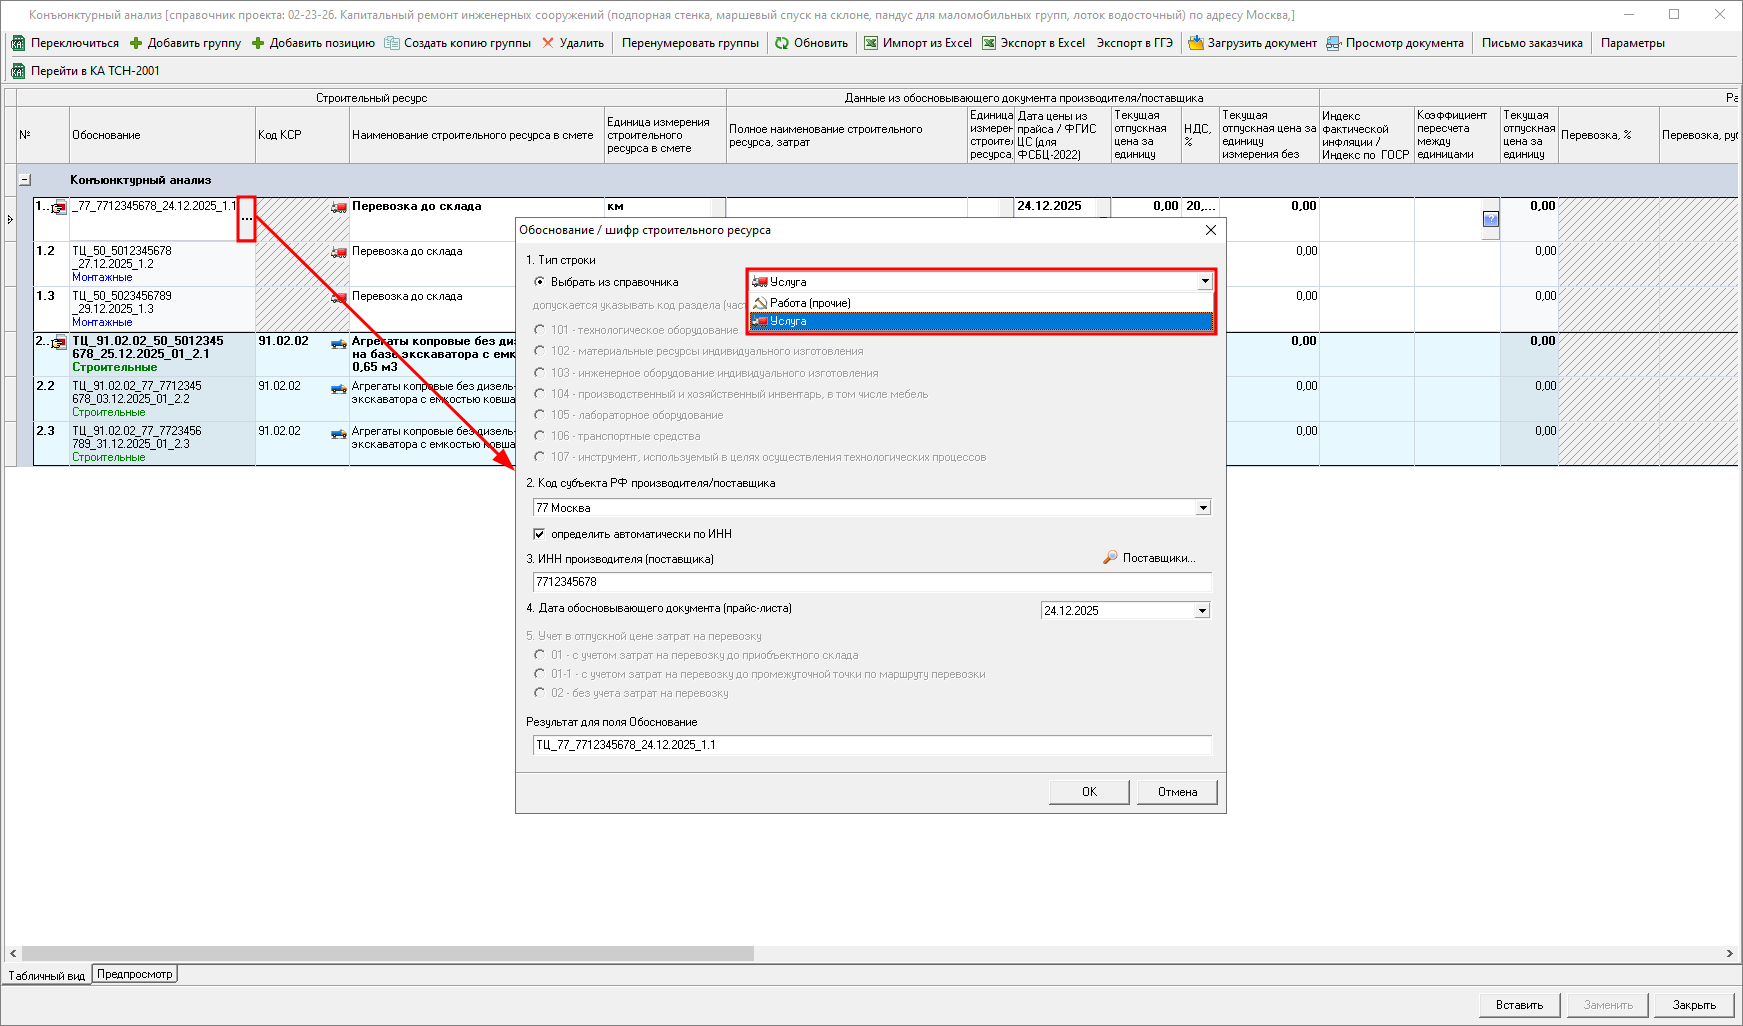
Task: Open supplier search via the magnifier icon
Action: pos(1110,558)
